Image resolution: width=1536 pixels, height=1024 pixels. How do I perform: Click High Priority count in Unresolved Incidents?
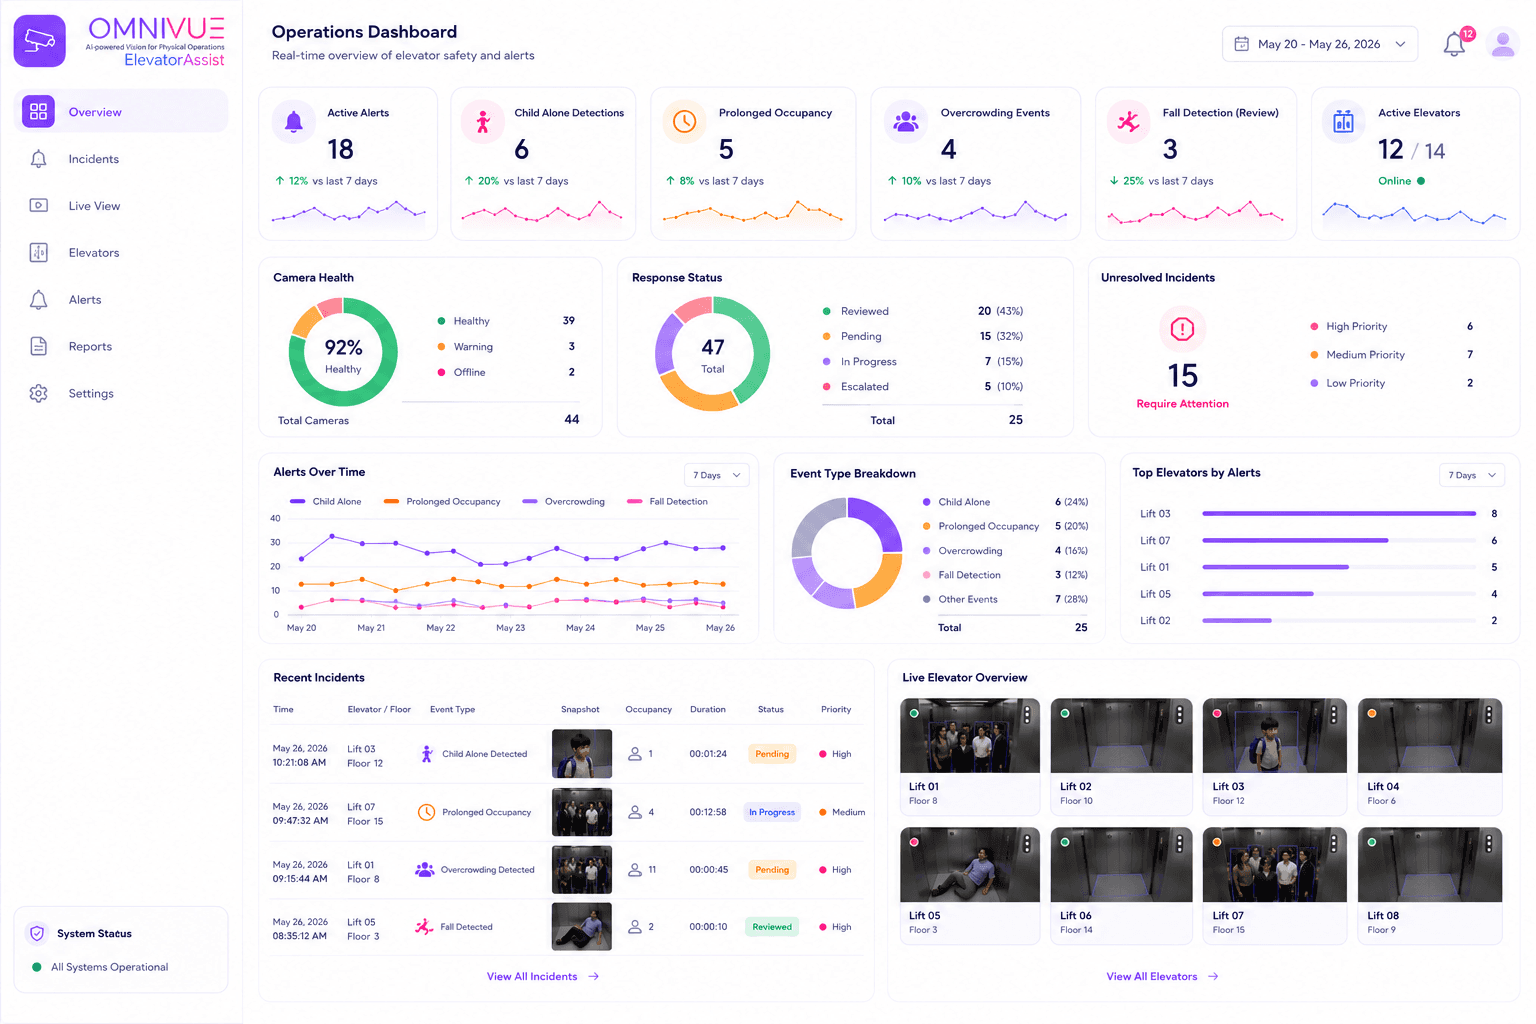[1470, 326]
